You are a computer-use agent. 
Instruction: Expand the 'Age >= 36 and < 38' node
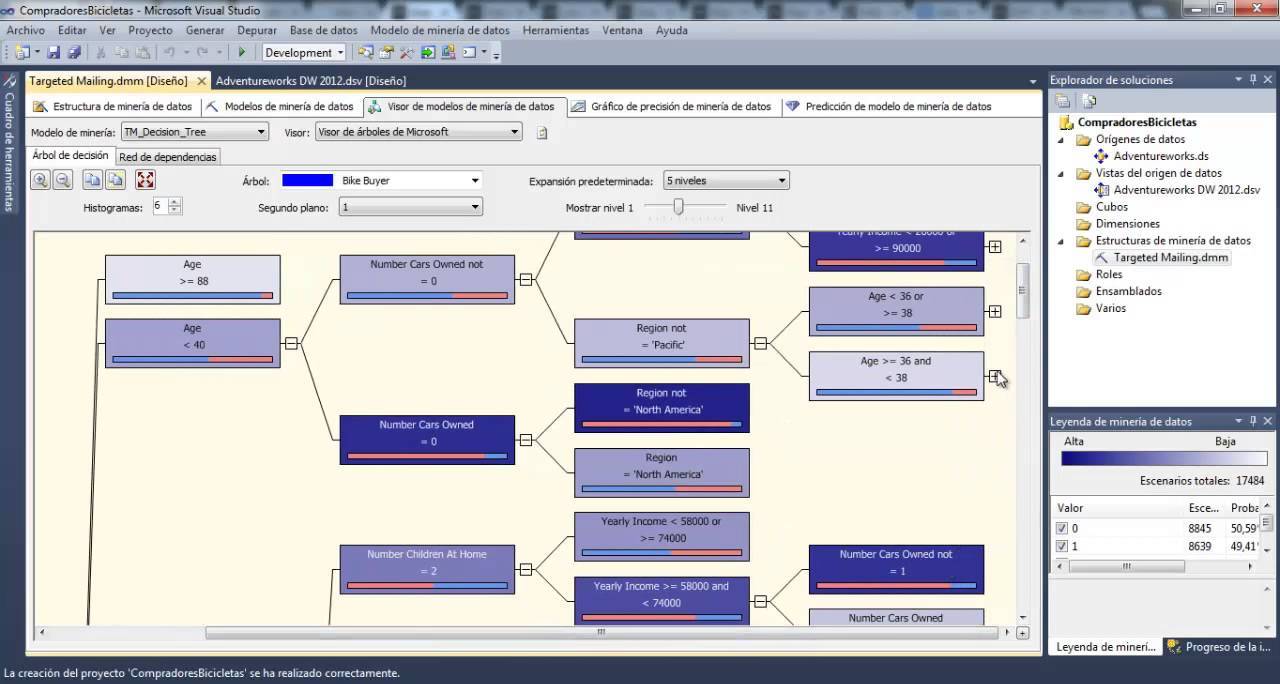995,375
